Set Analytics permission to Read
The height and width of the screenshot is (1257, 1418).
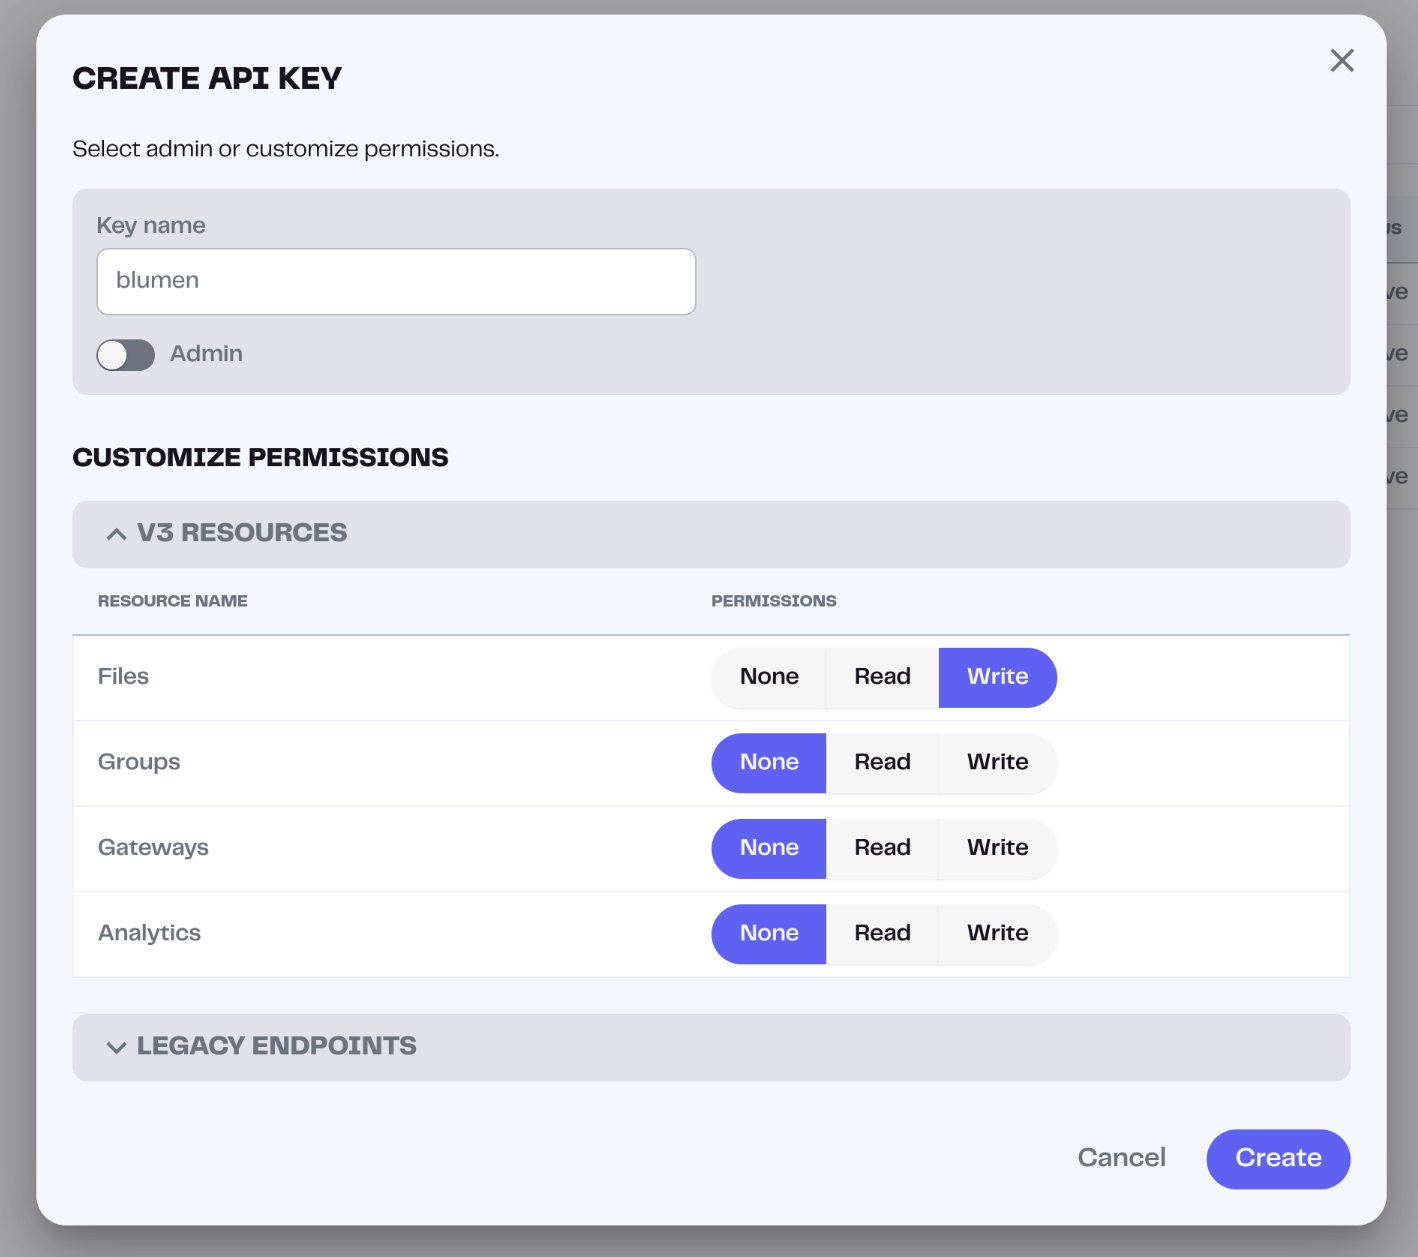(882, 934)
